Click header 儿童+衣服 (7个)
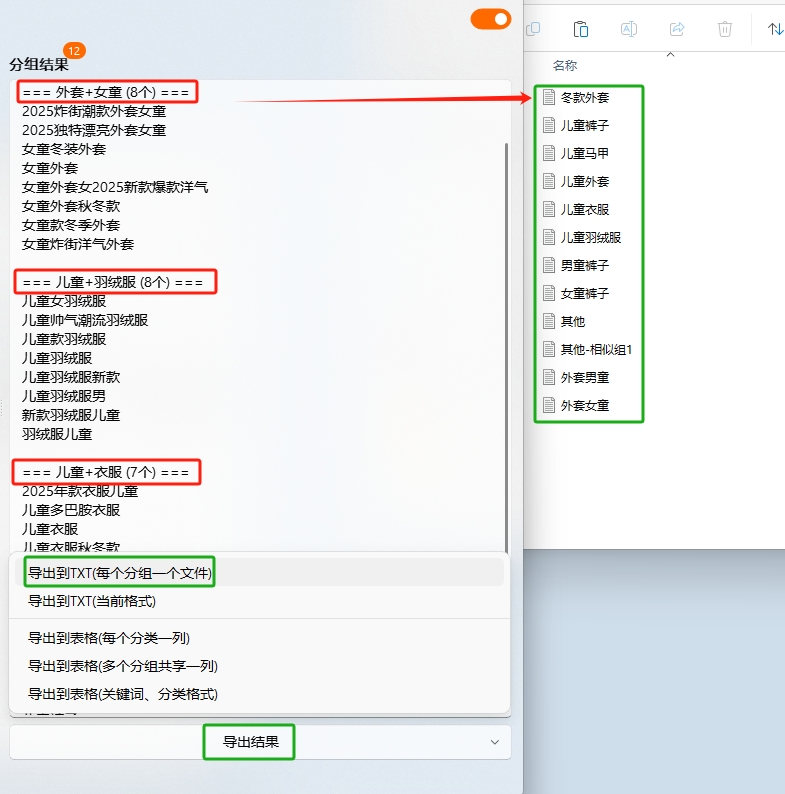 106,472
